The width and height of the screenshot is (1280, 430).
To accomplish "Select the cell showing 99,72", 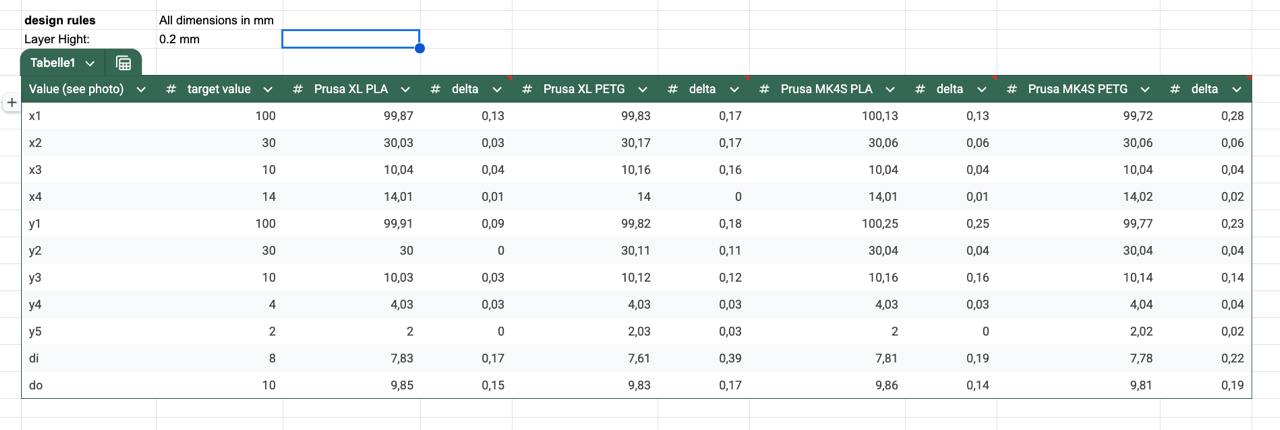I will point(1078,116).
